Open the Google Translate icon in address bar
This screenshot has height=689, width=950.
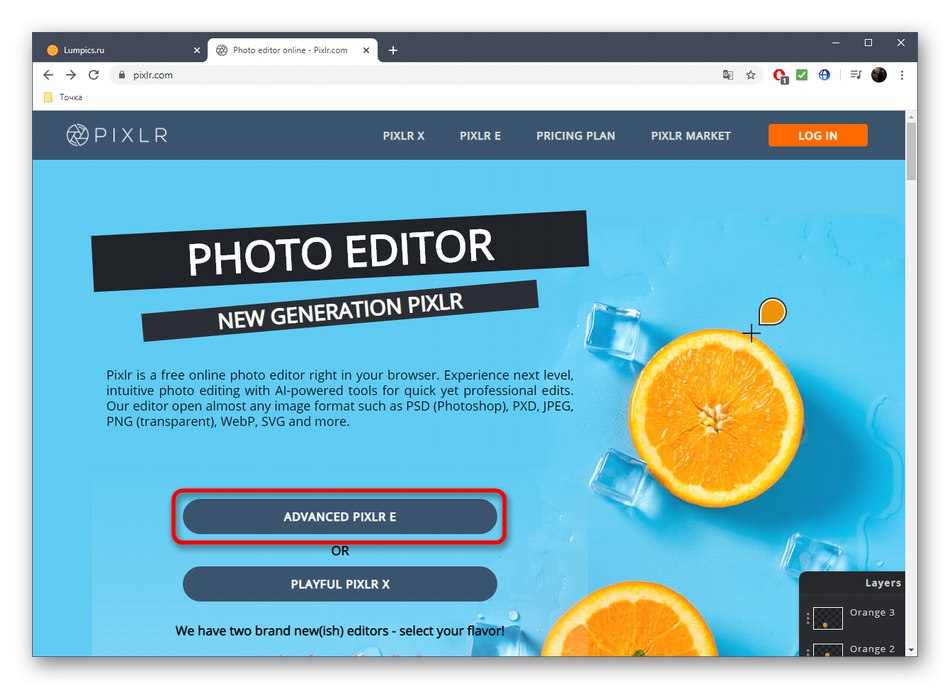click(728, 74)
